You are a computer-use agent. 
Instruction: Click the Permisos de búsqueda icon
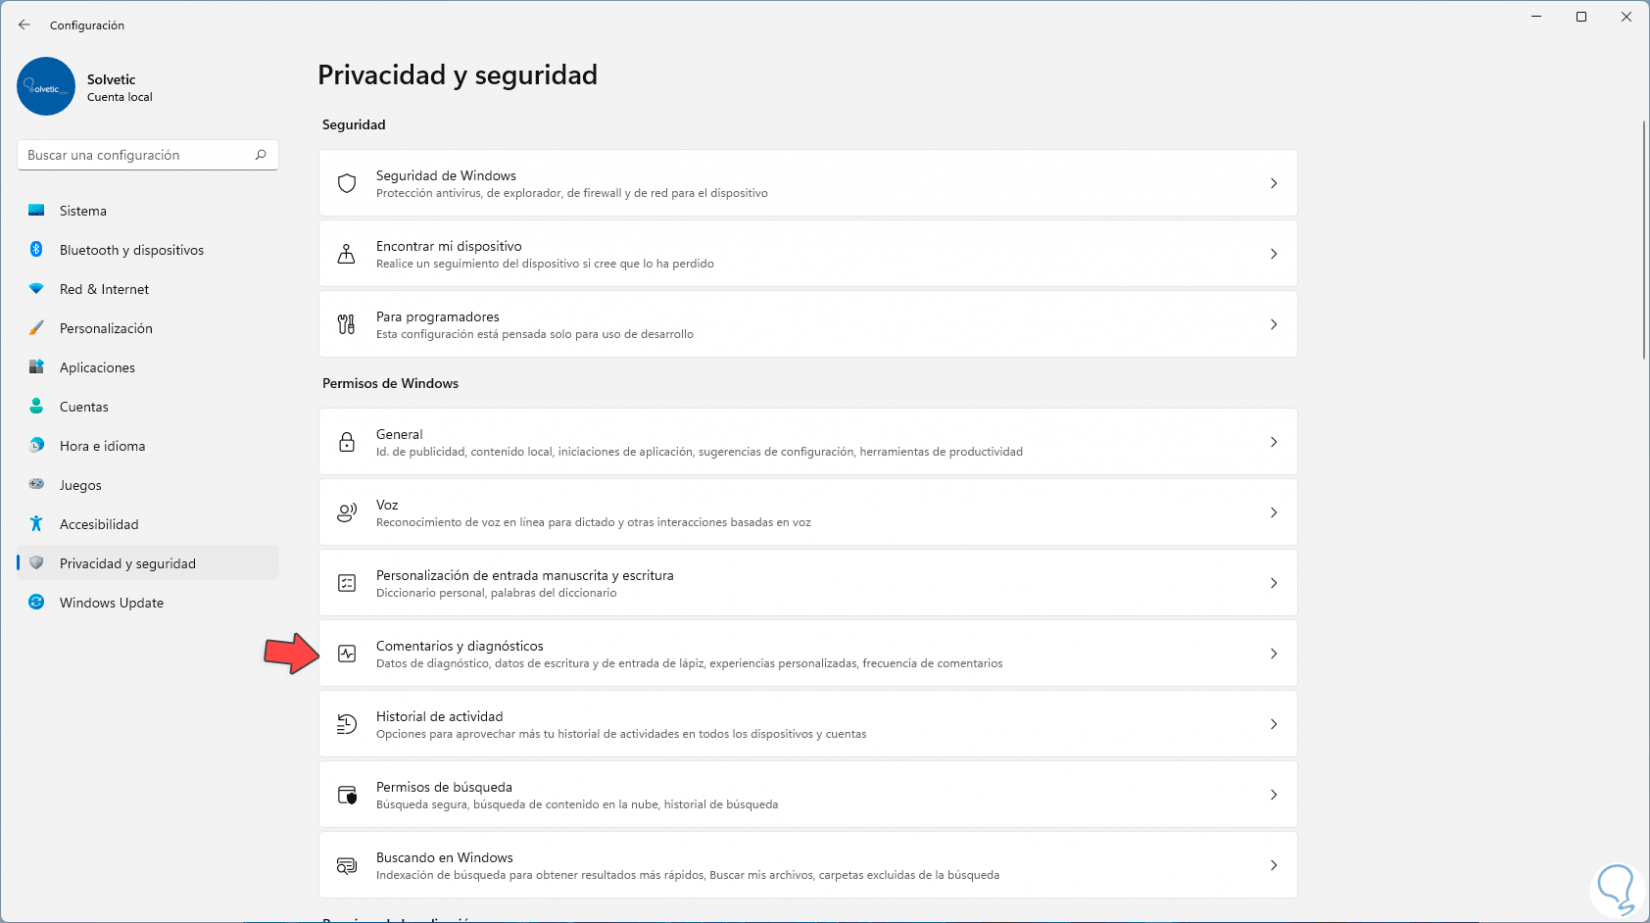coord(347,795)
